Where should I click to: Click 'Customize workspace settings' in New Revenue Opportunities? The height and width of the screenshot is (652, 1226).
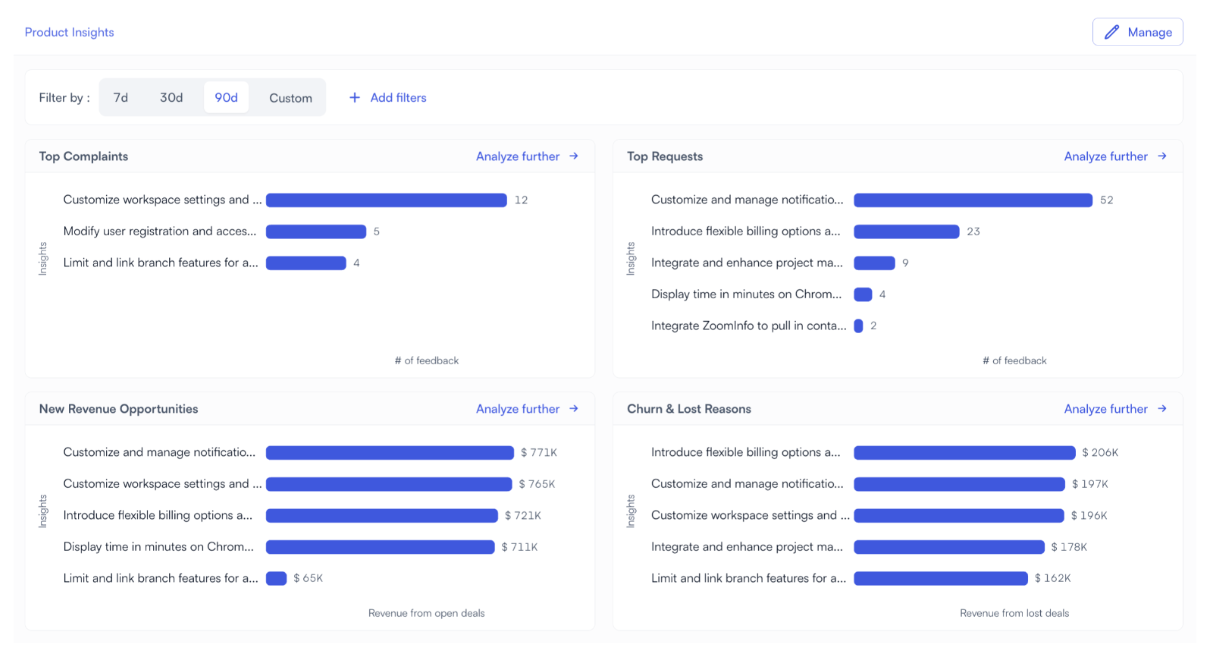pos(163,484)
